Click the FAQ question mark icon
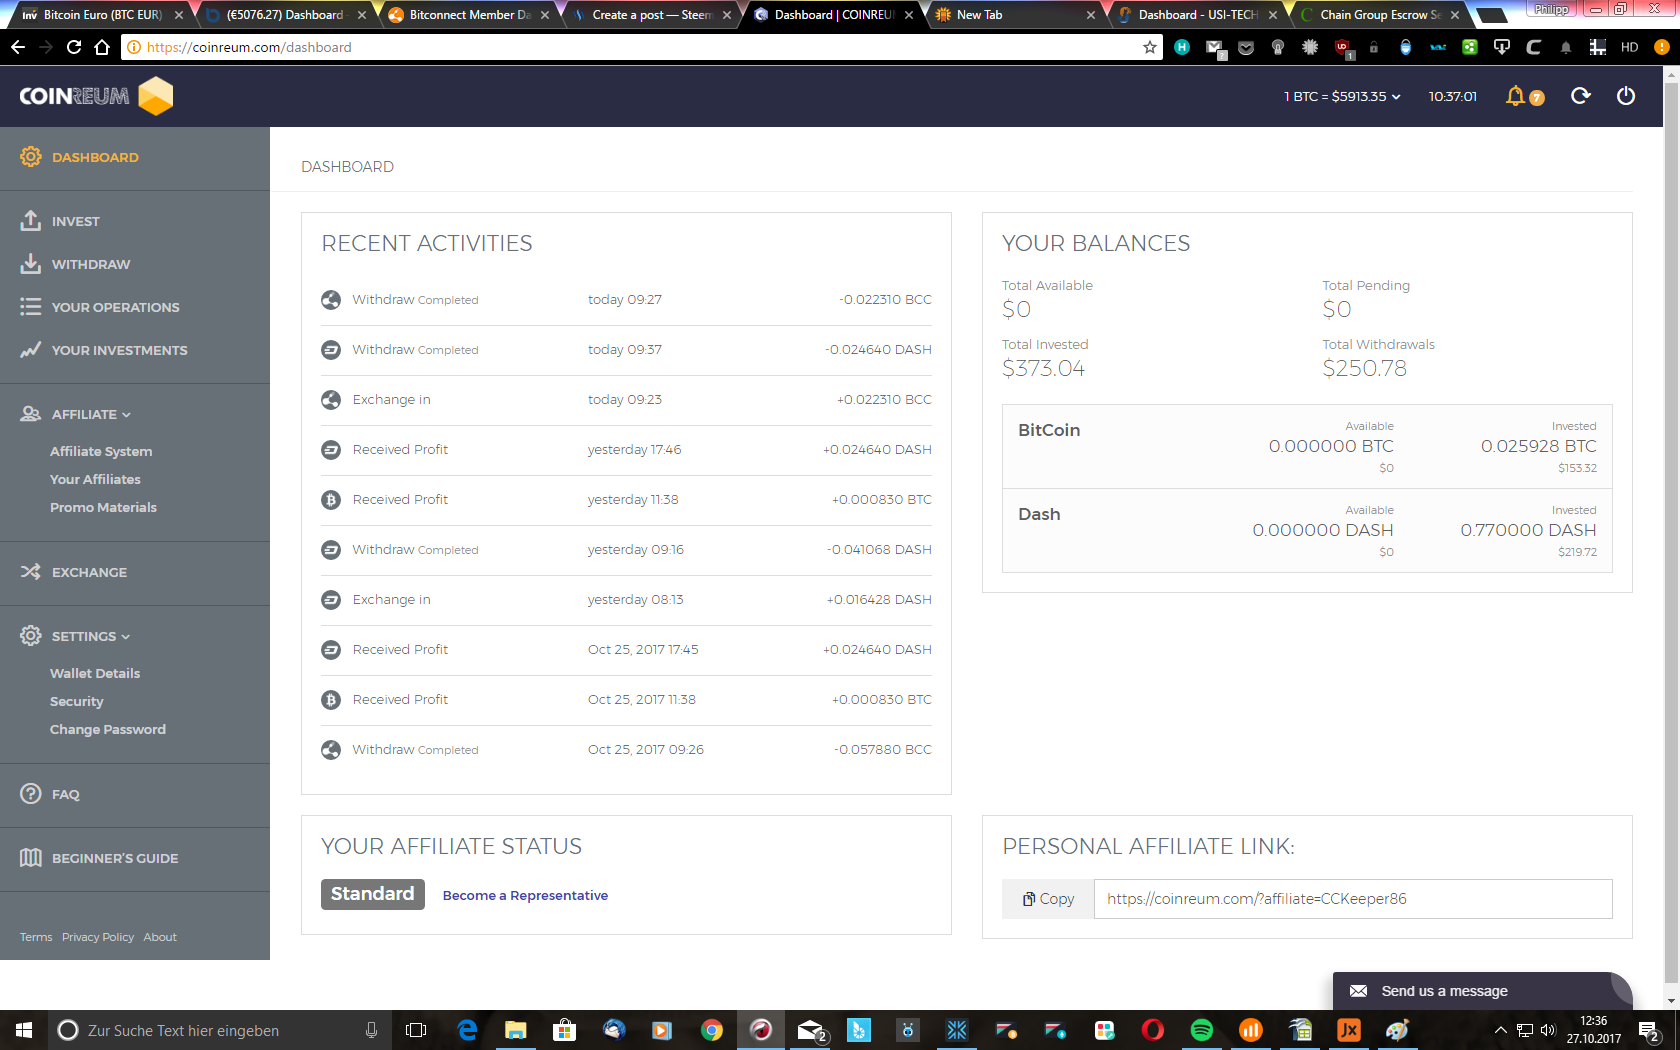This screenshot has height=1050, width=1680. [x=31, y=794]
